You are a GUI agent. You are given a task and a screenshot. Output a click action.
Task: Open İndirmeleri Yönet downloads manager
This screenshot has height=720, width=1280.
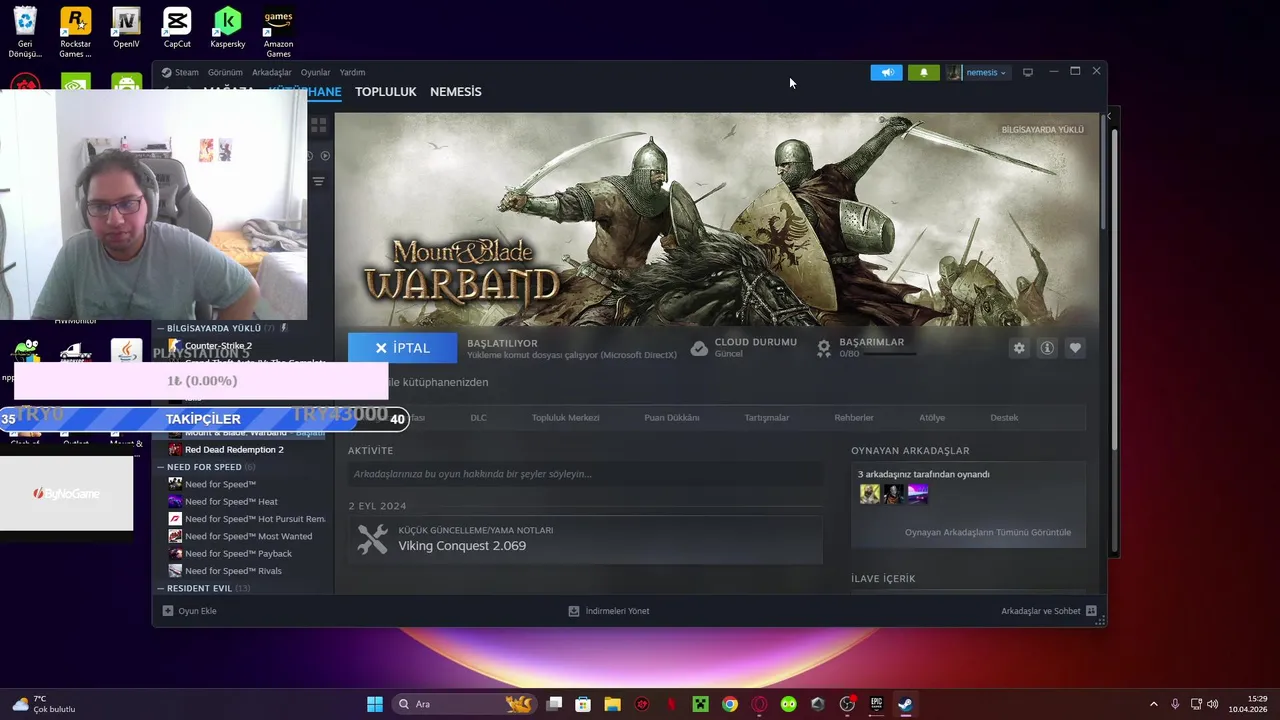[609, 611]
